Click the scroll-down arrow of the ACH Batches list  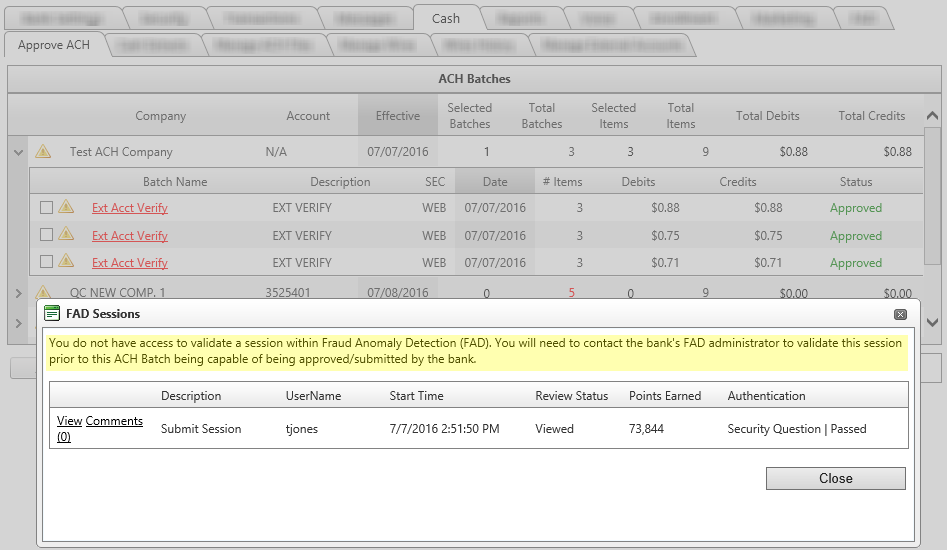click(932, 322)
